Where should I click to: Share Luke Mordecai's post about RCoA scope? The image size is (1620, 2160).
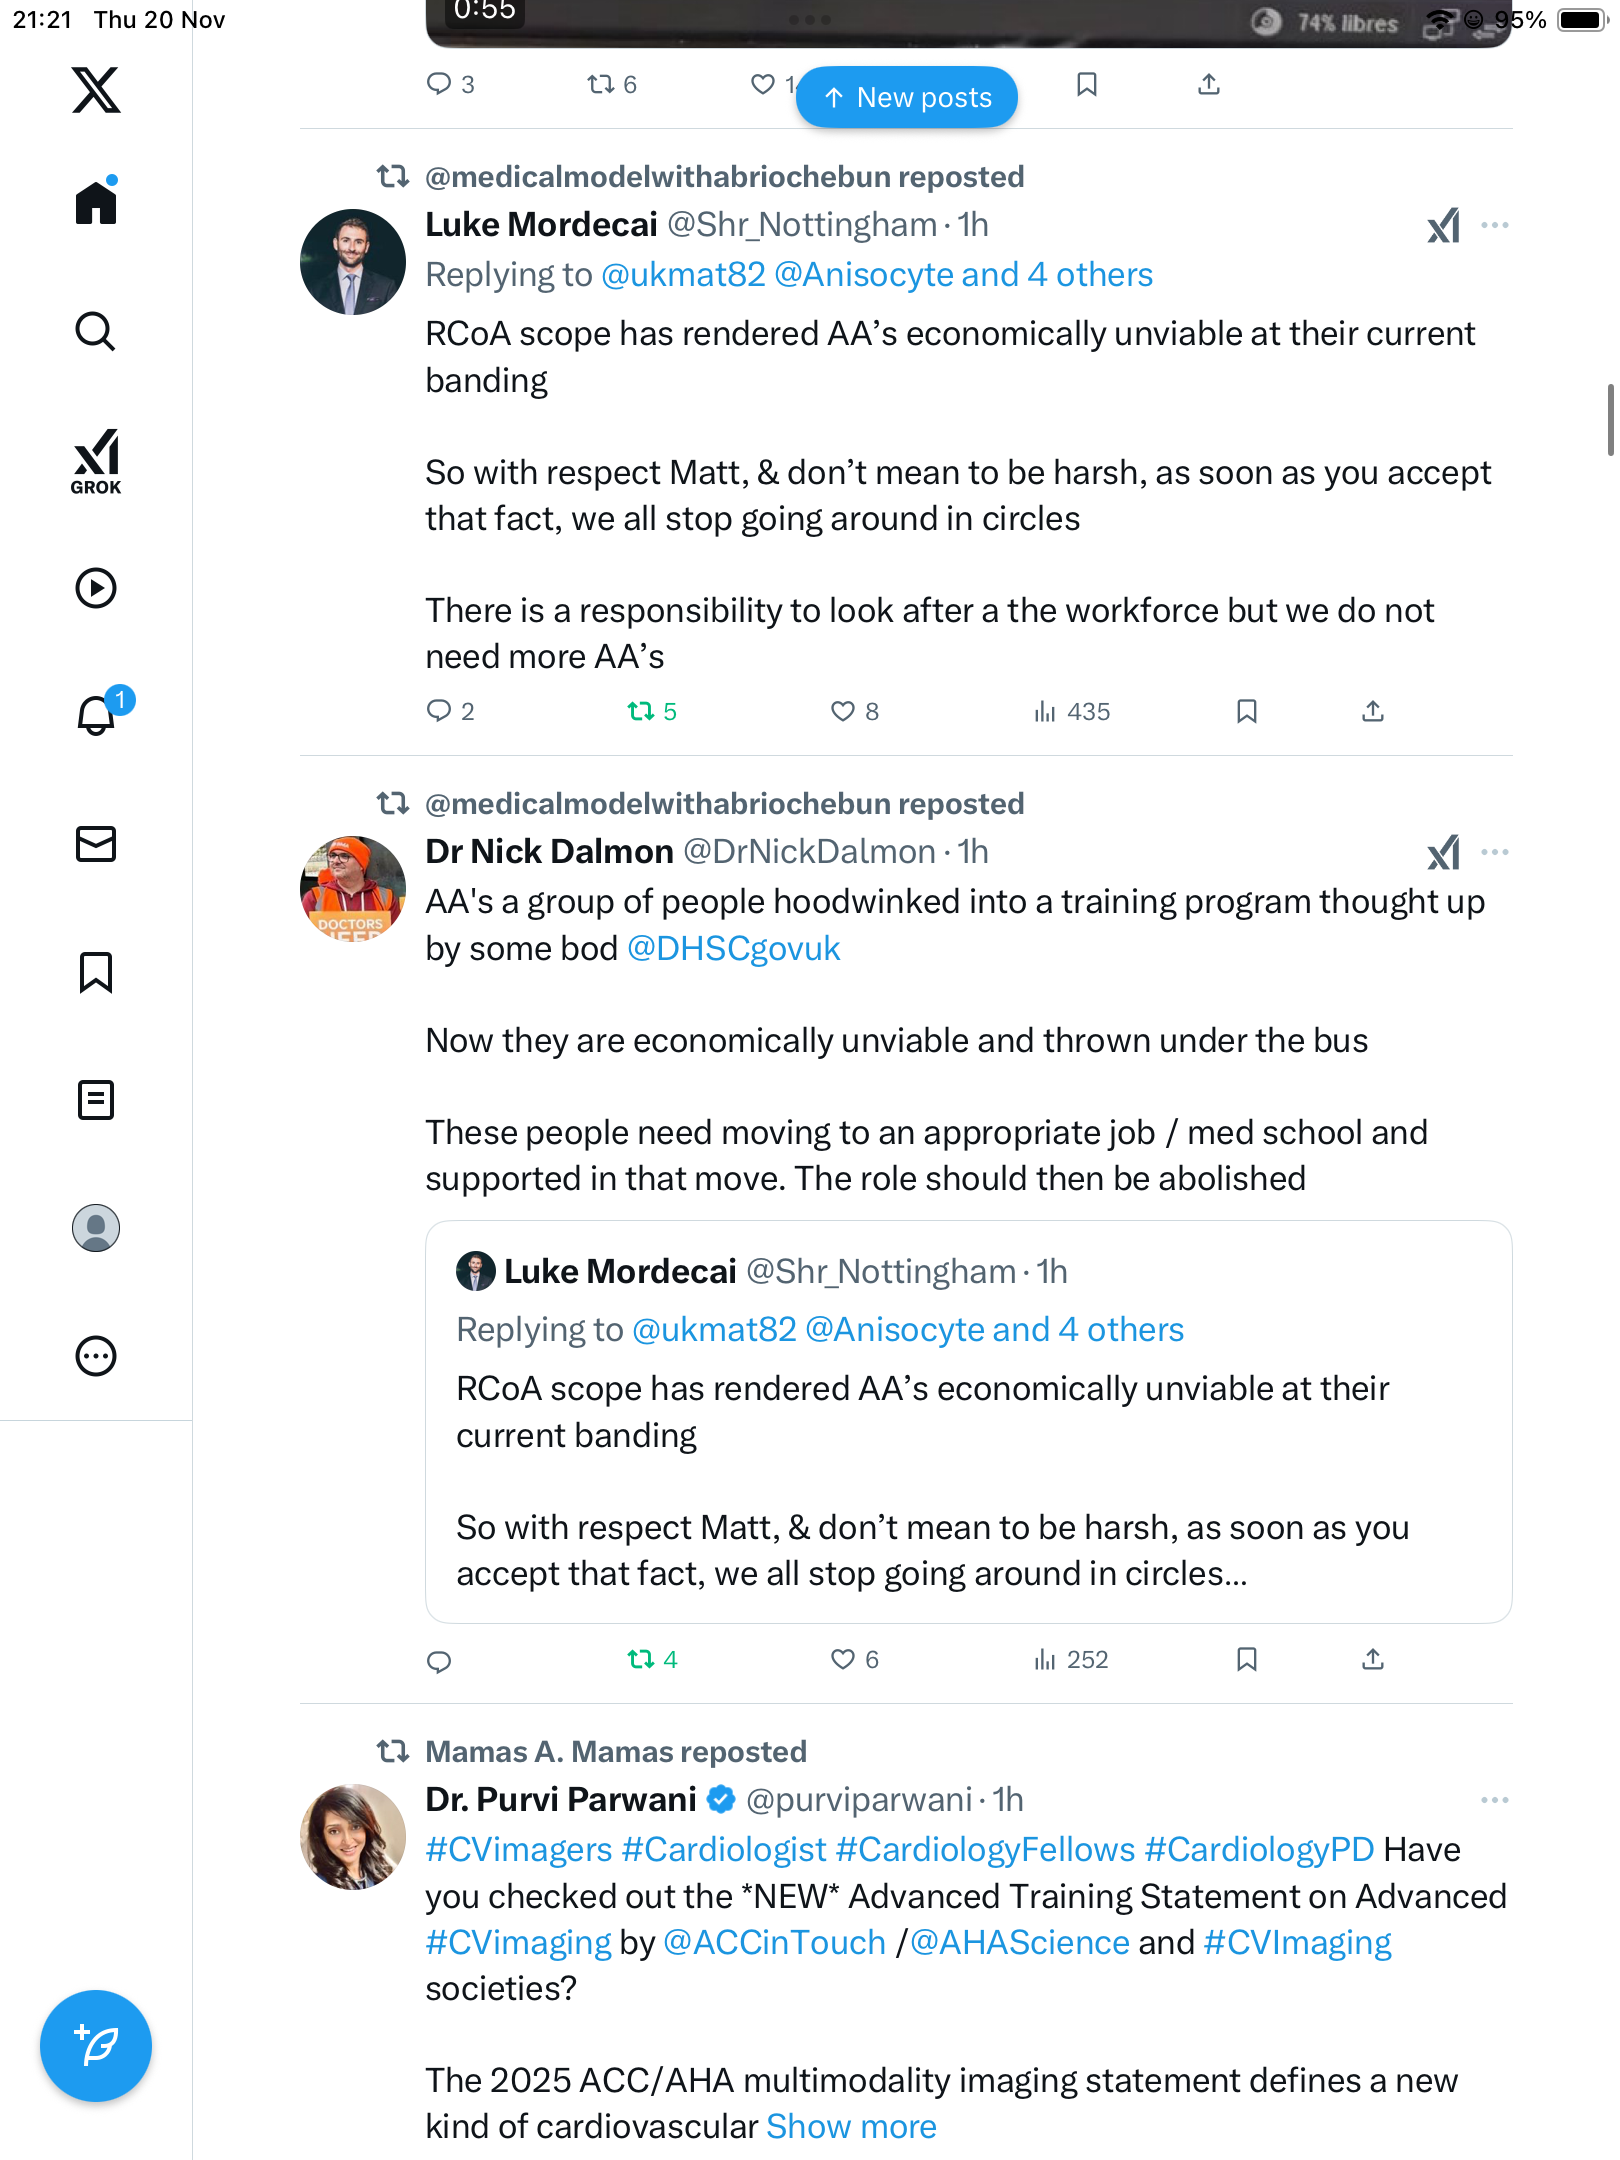(1373, 711)
